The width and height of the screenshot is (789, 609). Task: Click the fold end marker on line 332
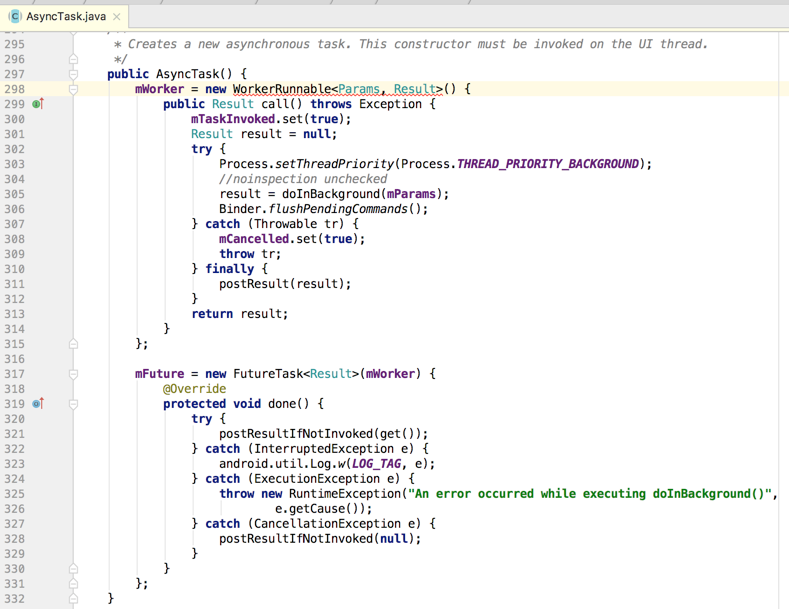[73, 599]
